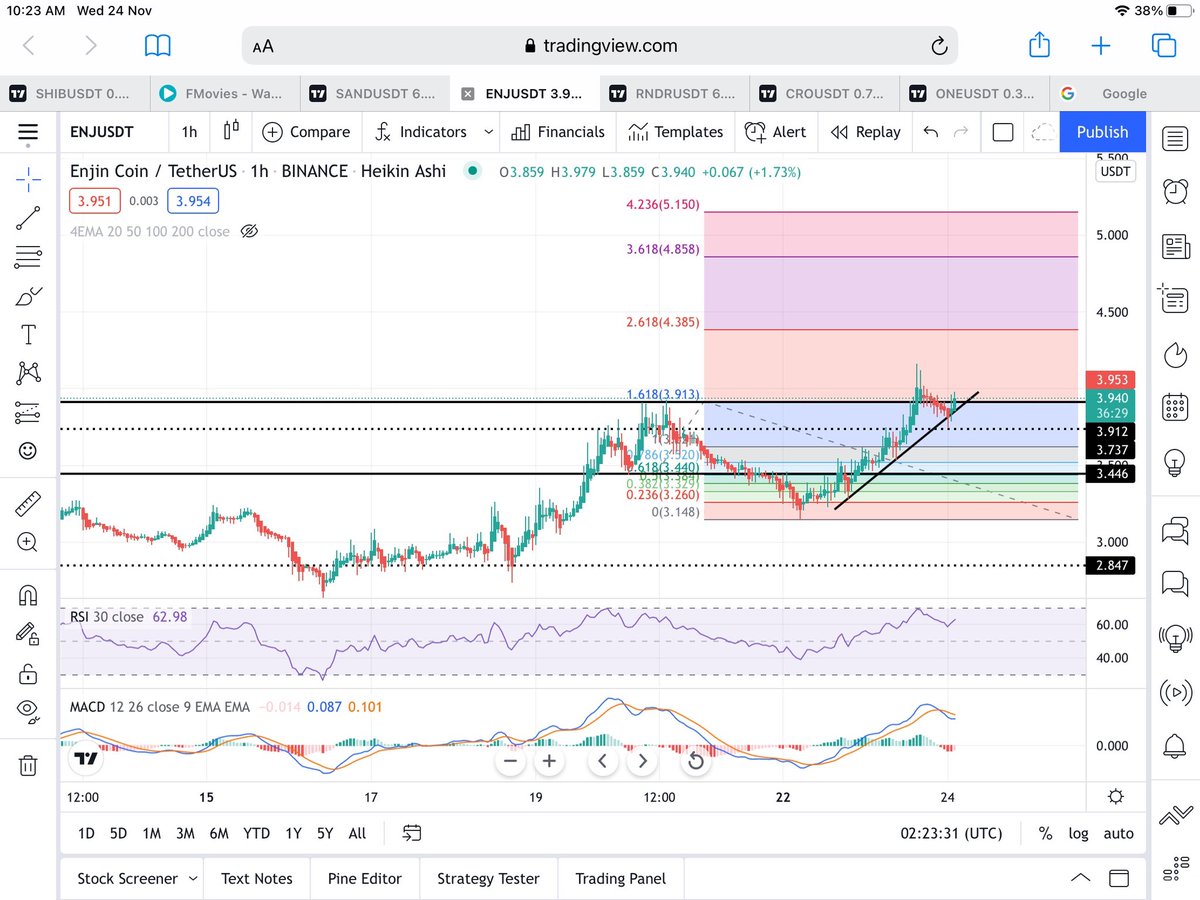Open the Fibonacci and Gann tools

(28, 257)
